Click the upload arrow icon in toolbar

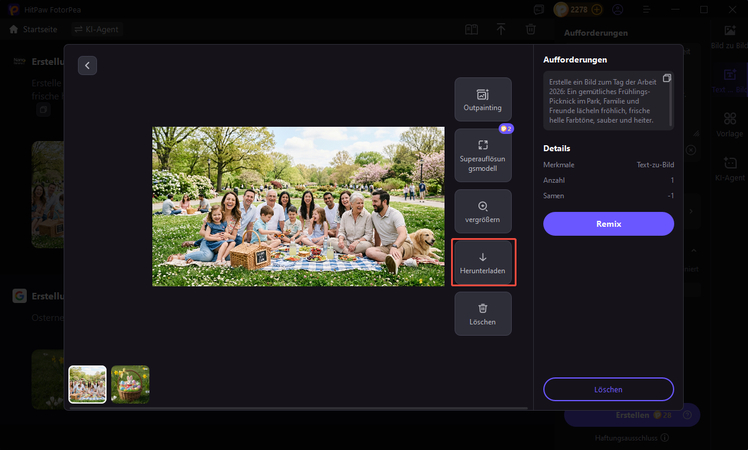click(501, 30)
